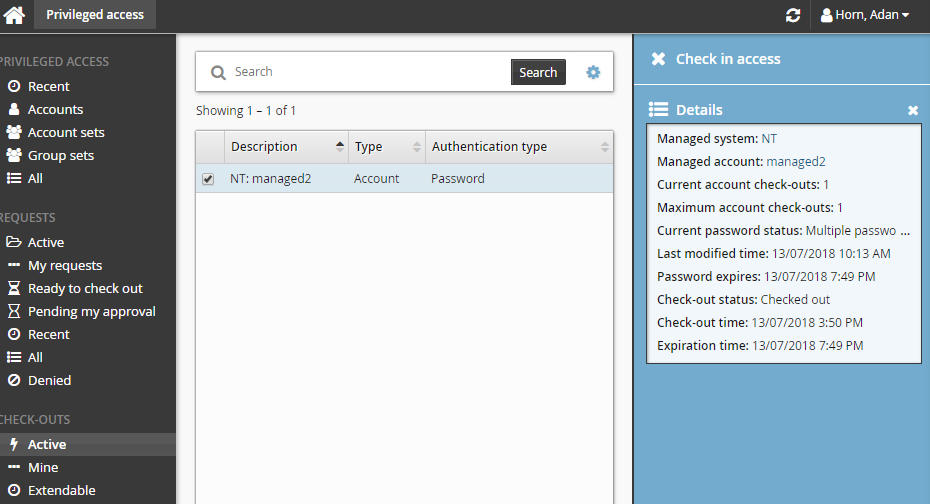The height and width of the screenshot is (504, 930).
Task: Select the Privileged access tab
Action: pyautogui.click(x=95, y=15)
